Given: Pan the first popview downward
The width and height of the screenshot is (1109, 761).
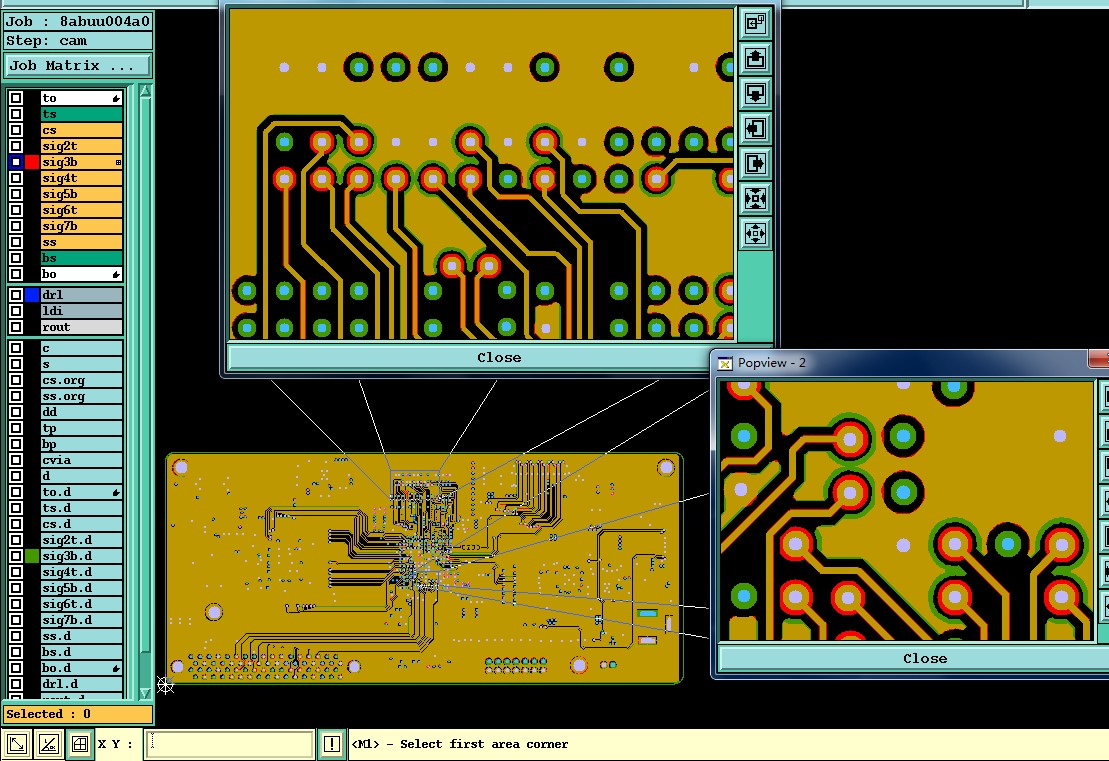Looking at the screenshot, I should point(755,93).
